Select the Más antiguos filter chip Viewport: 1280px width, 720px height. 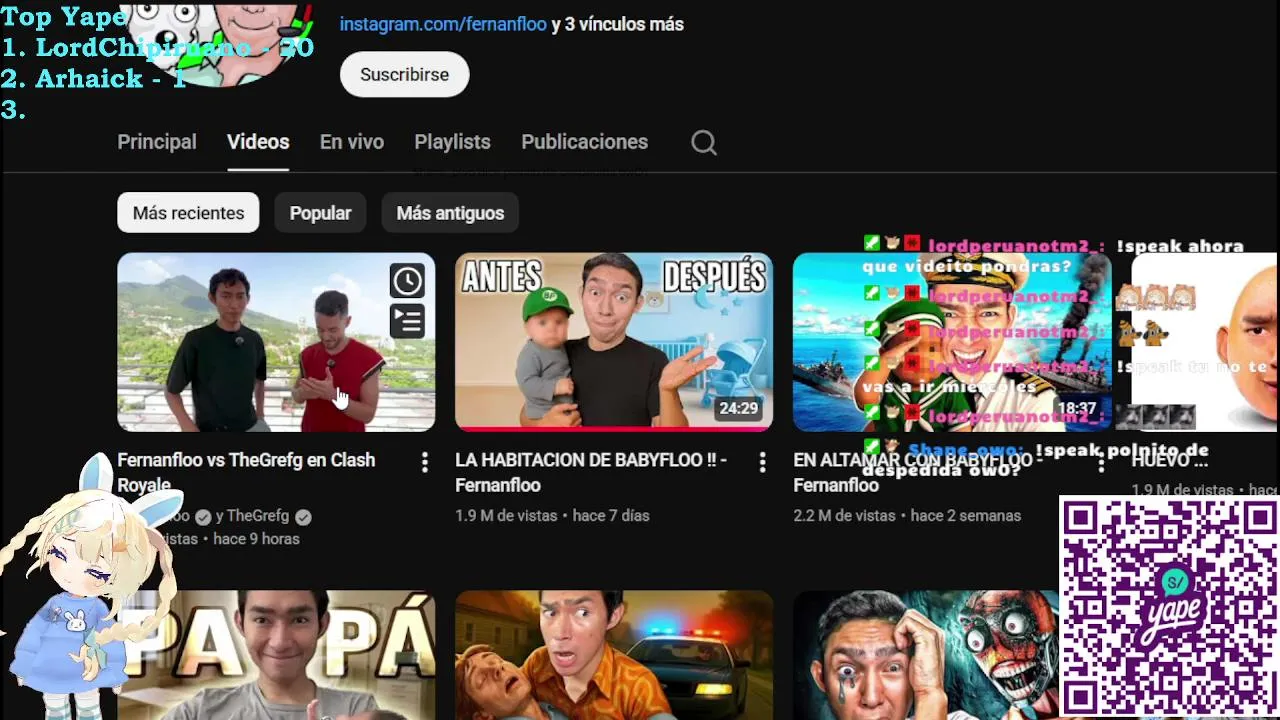(450, 213)
